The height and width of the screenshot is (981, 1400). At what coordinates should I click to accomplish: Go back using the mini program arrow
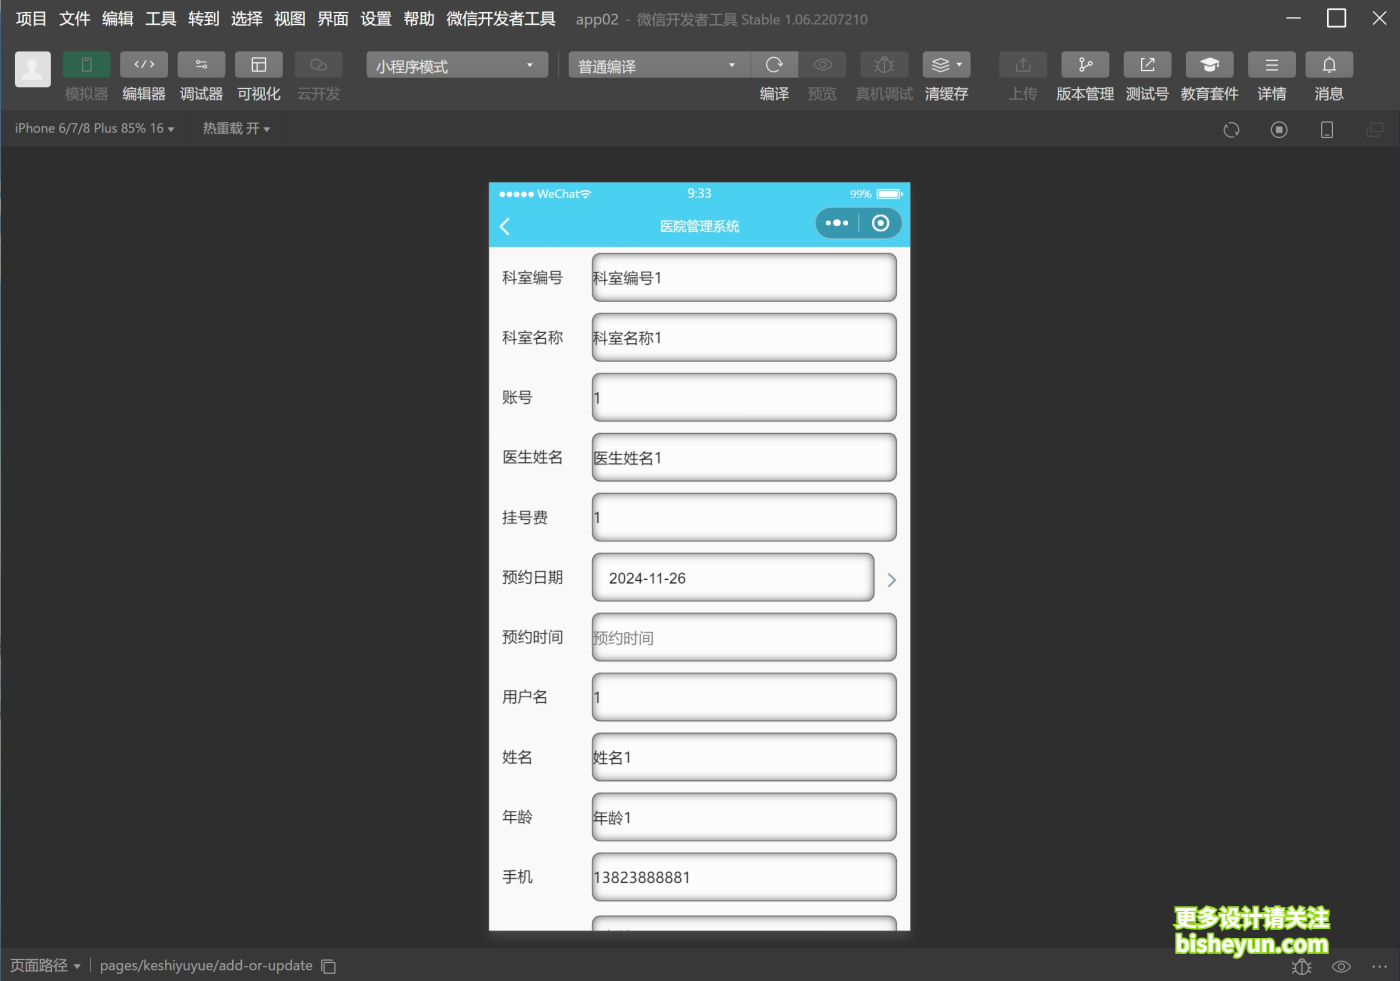(505, 226)
